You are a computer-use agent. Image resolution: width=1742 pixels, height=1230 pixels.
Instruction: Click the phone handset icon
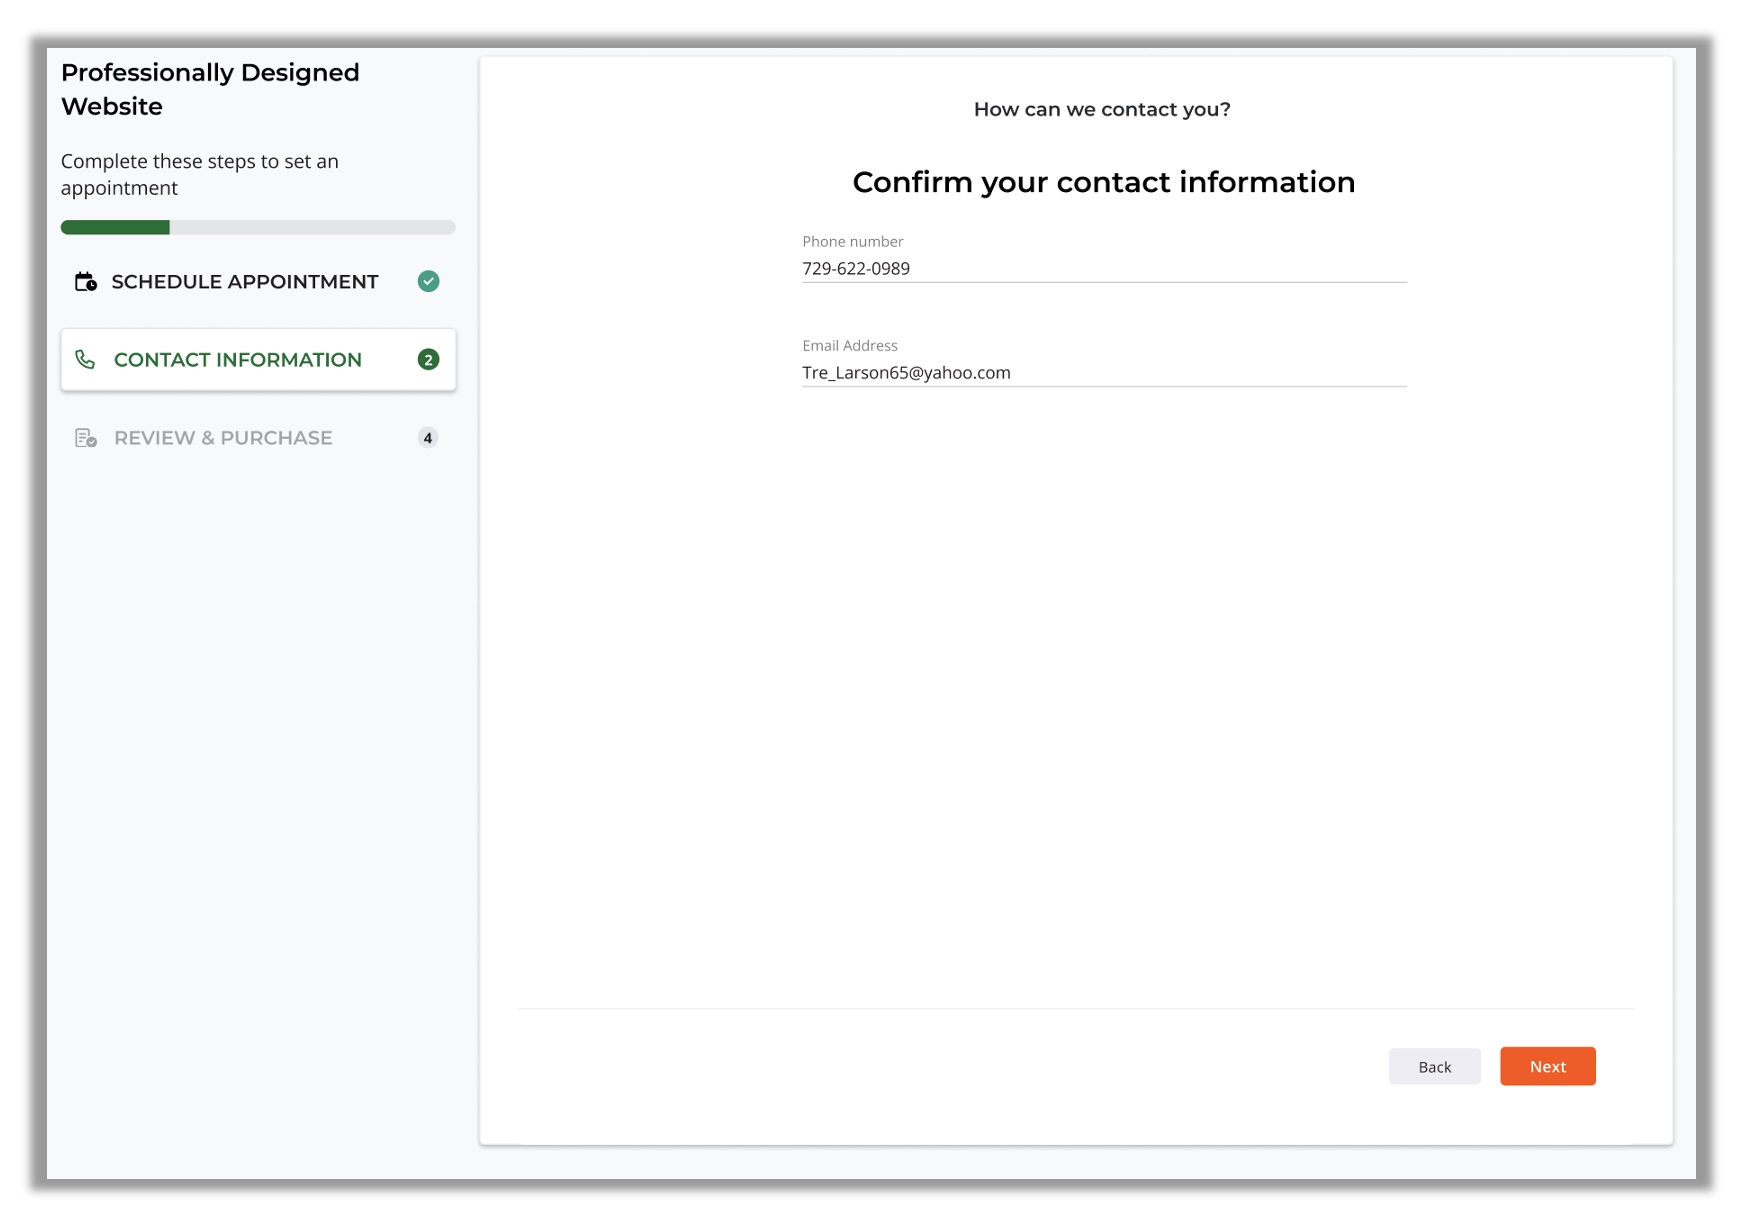click(x=86, y=360)
